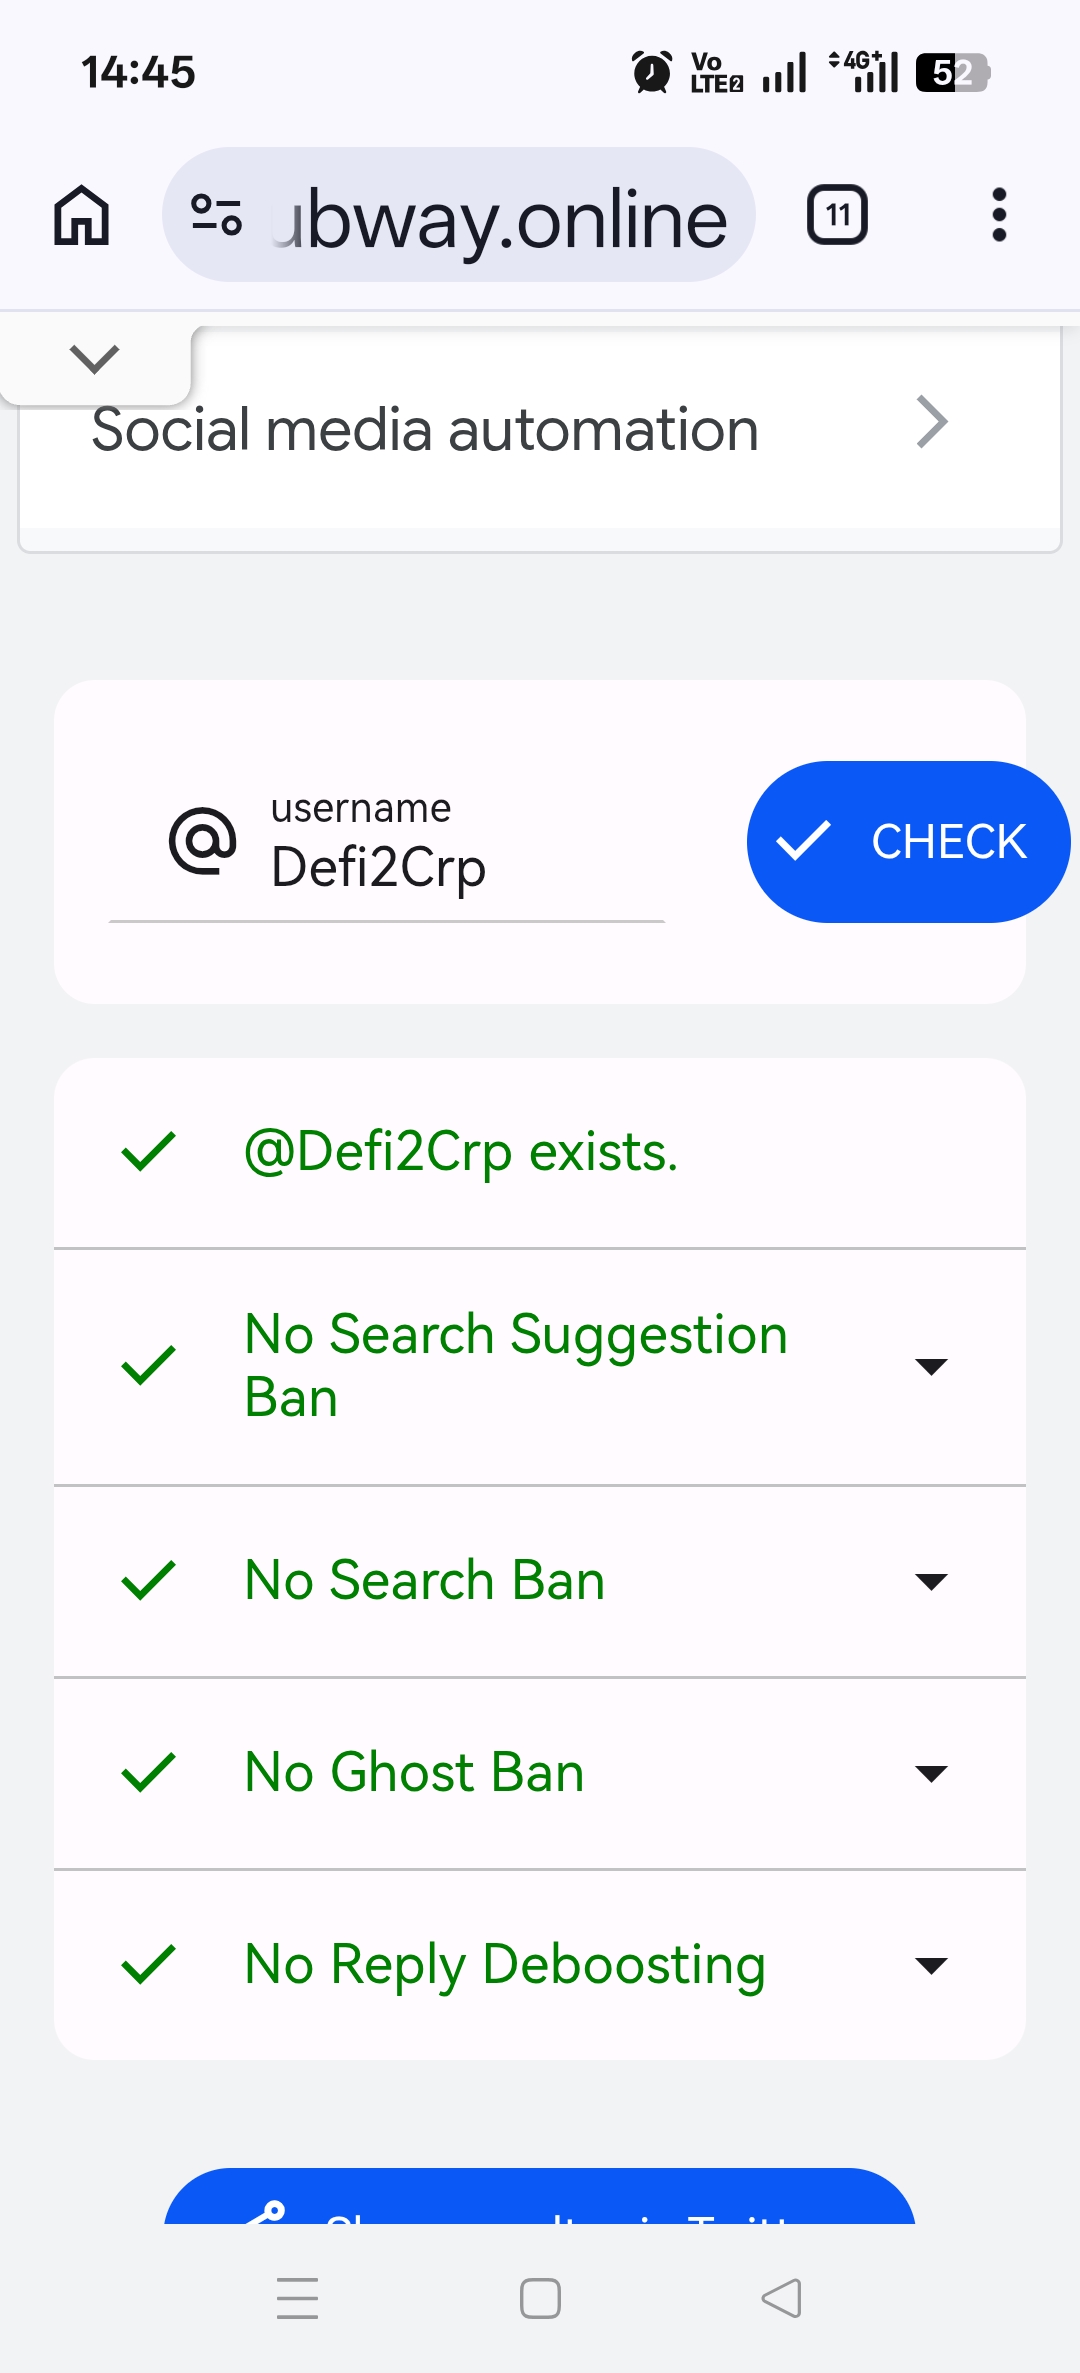Tap the Android back navigation triangle

coord(782,2298)
